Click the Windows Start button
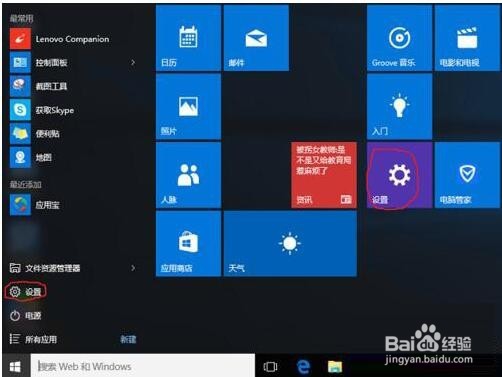 click(15, 367)
